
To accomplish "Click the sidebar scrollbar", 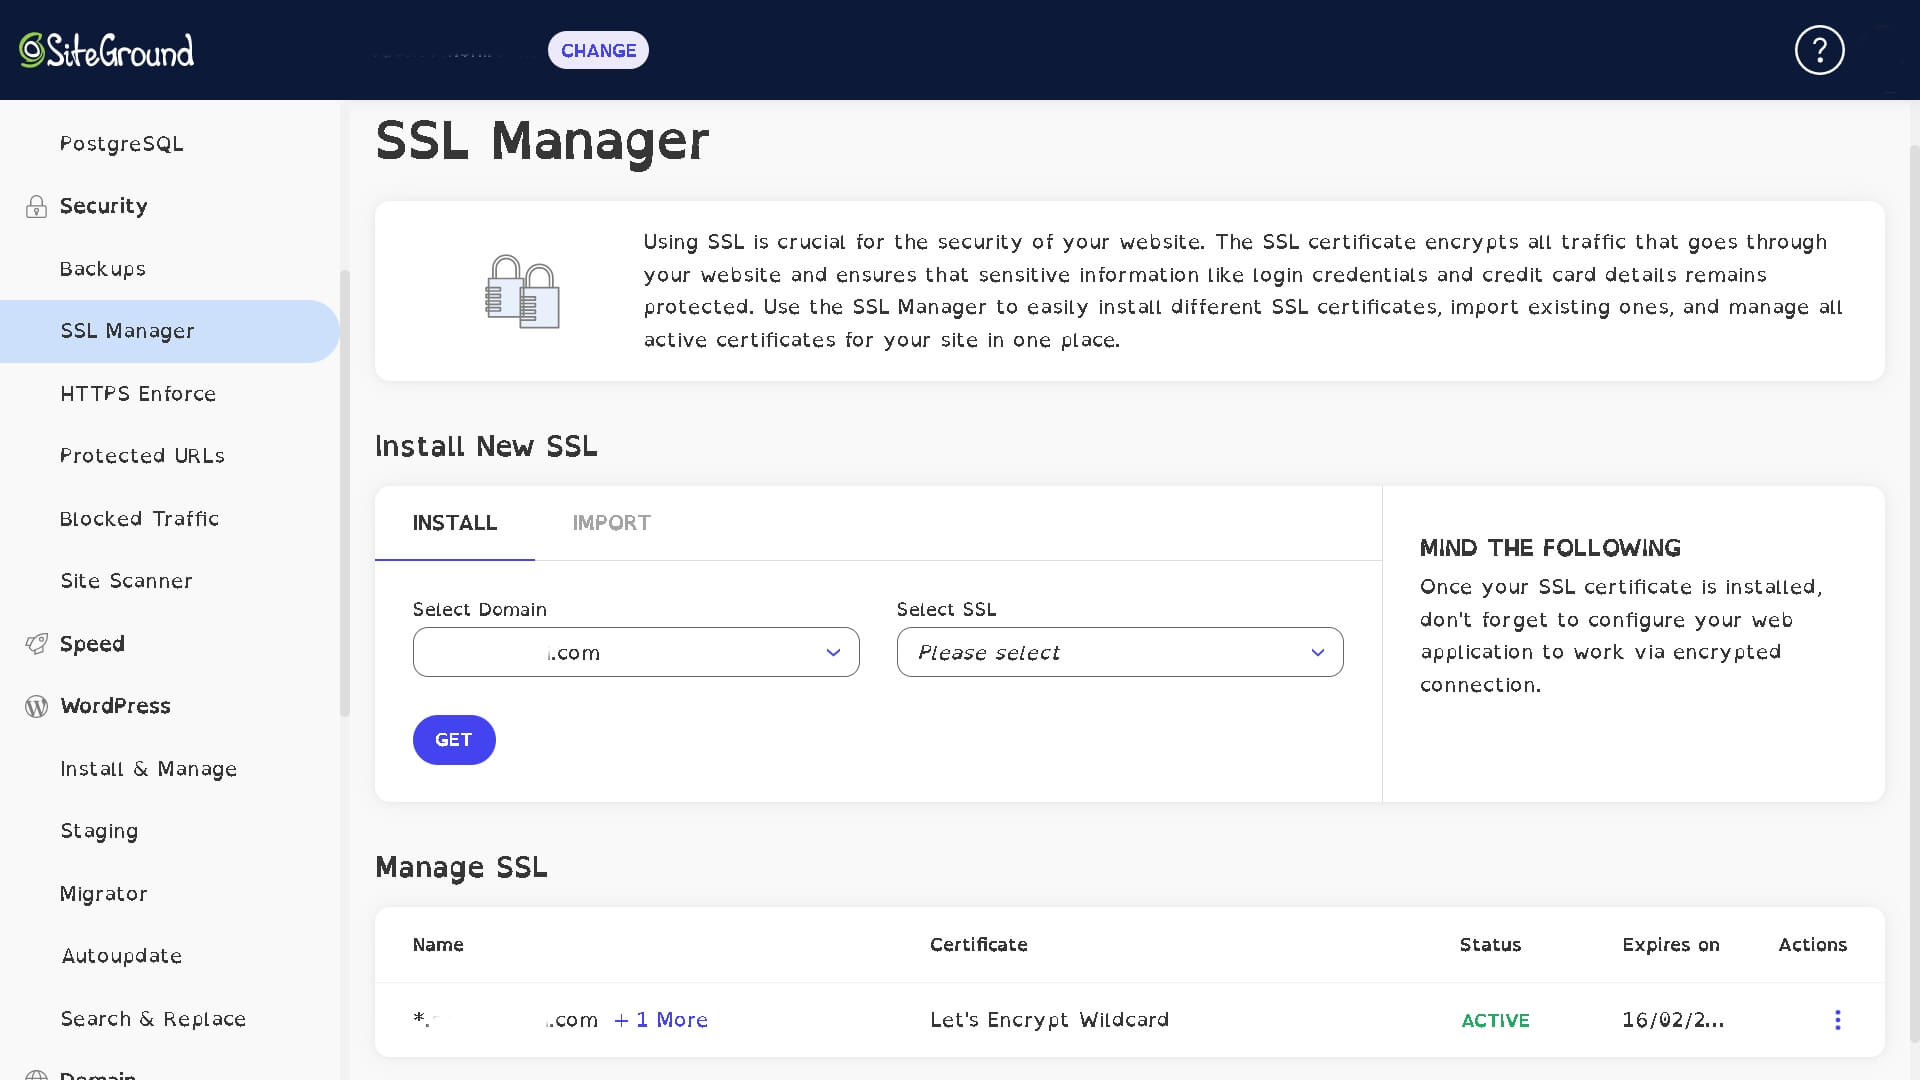I will tap(345, 493).
